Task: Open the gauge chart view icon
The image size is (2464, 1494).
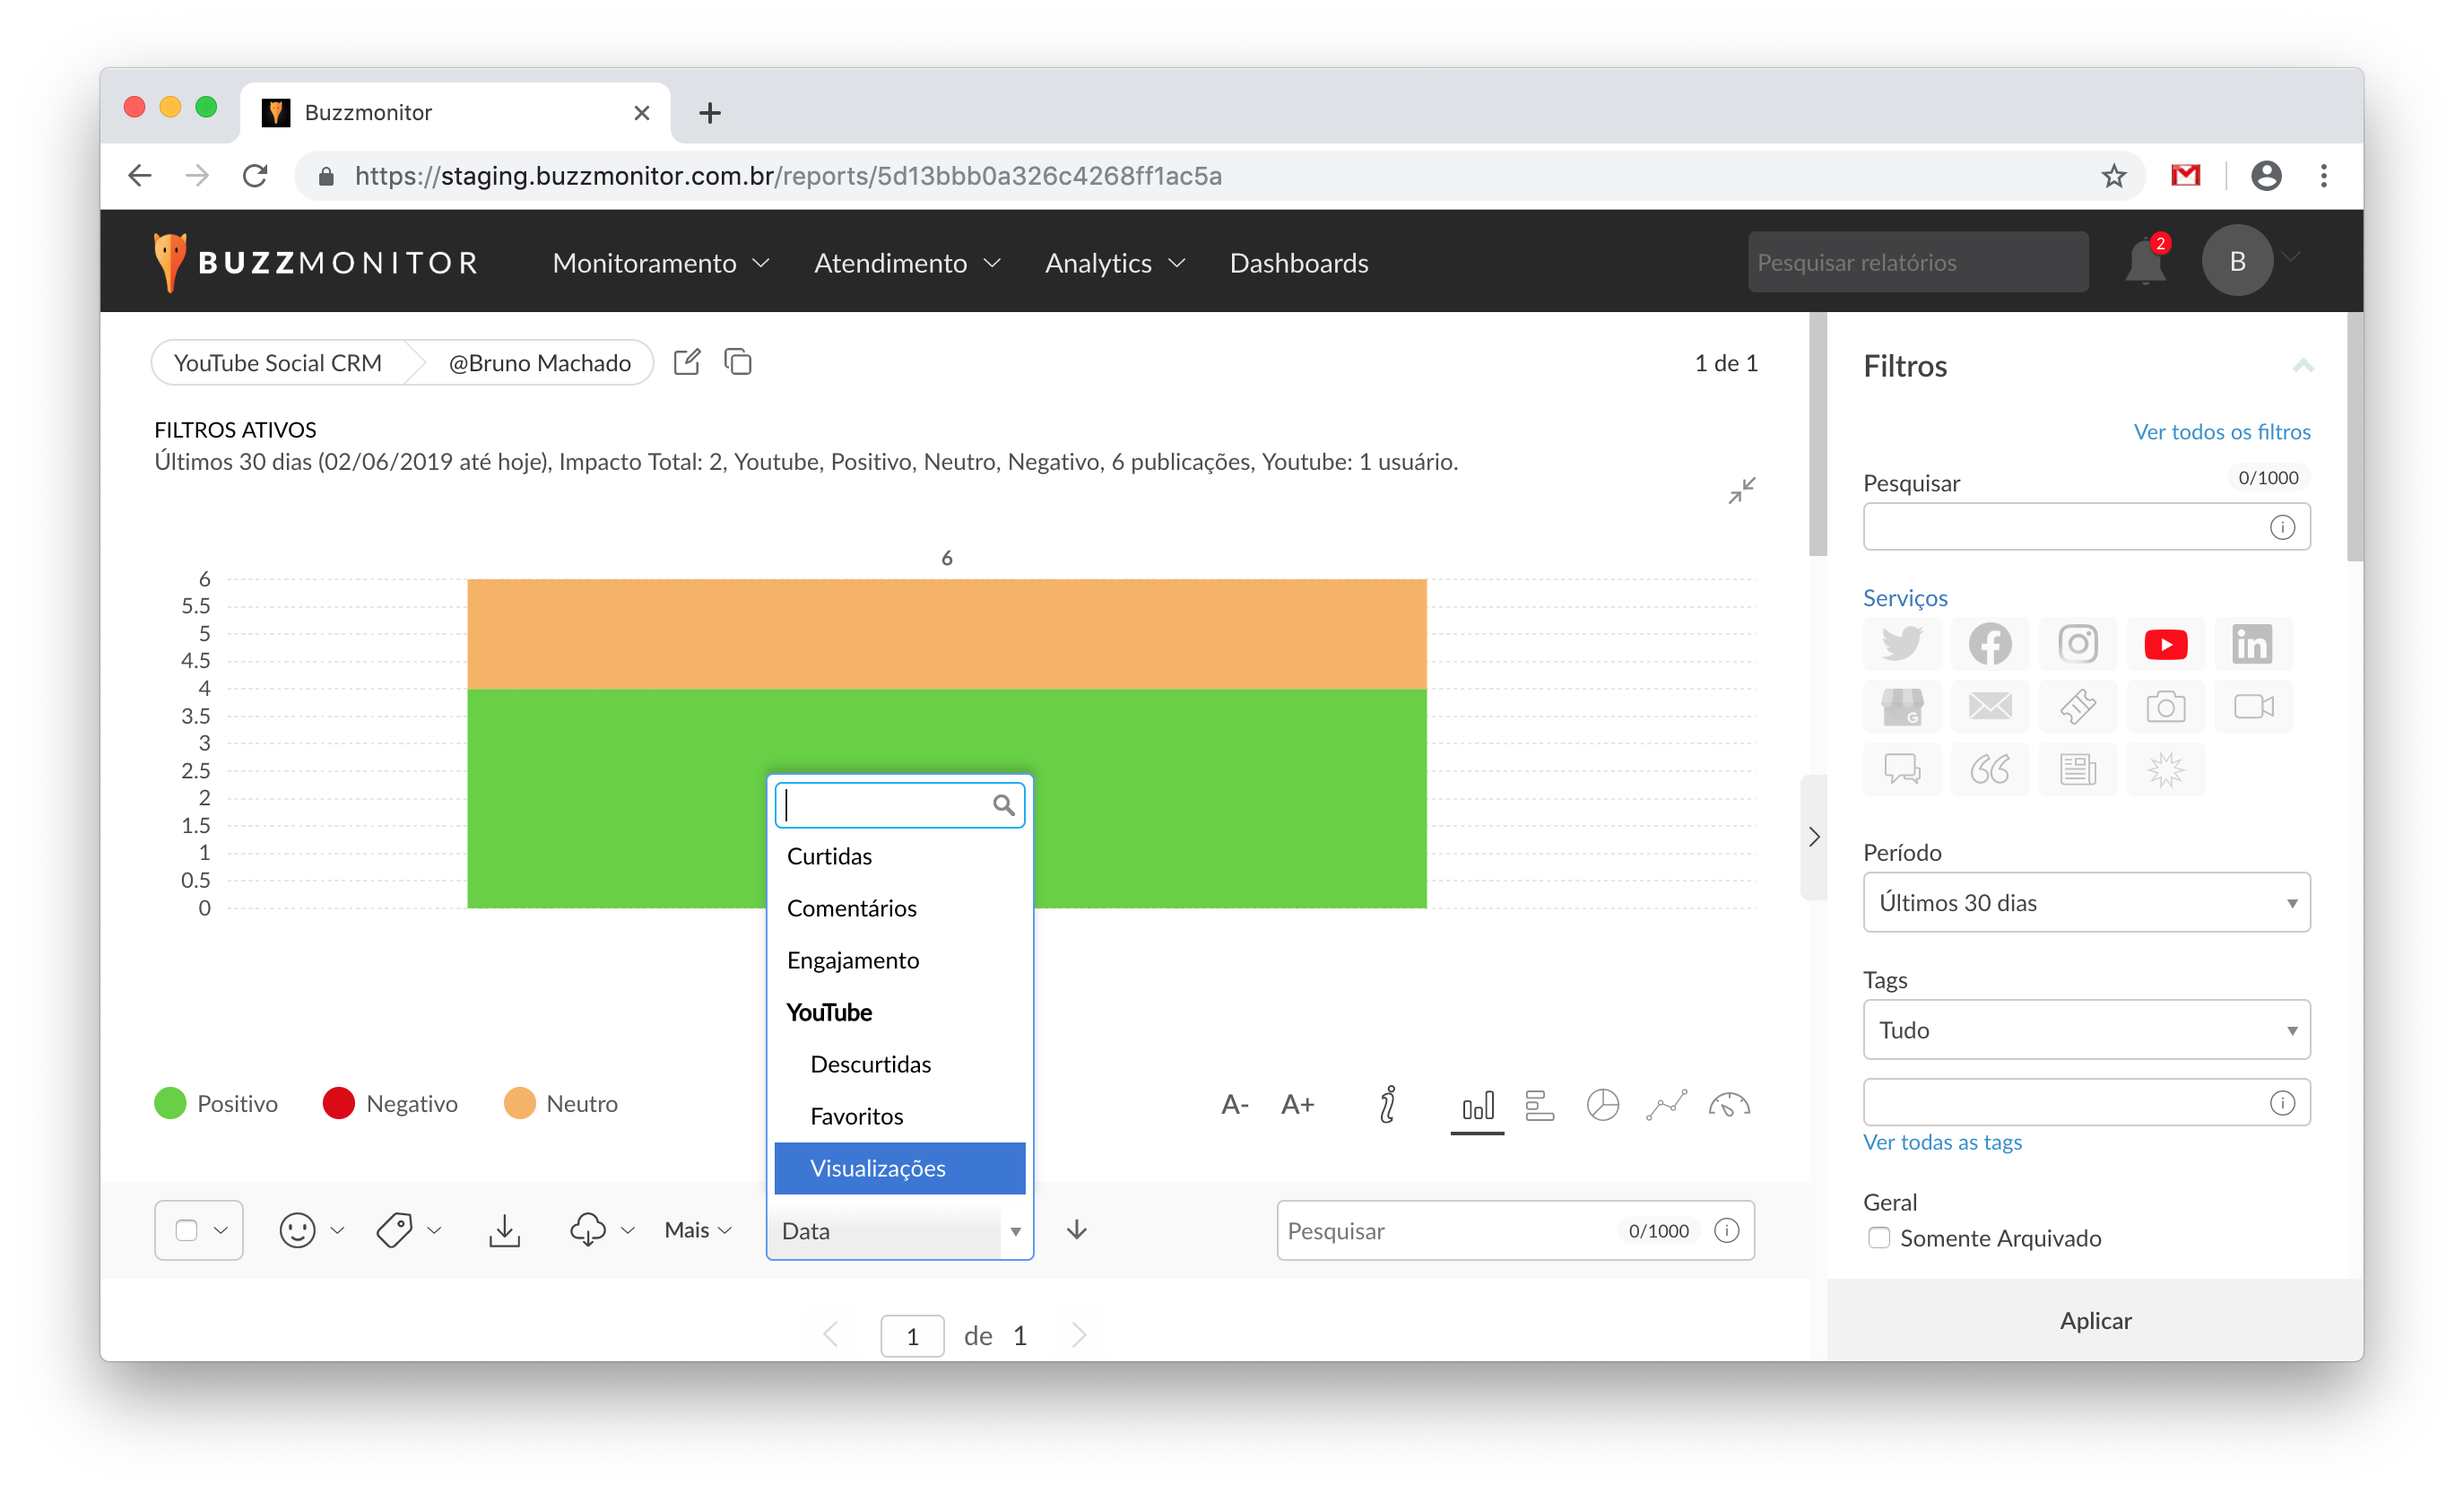Action: pos(1729,1104)
